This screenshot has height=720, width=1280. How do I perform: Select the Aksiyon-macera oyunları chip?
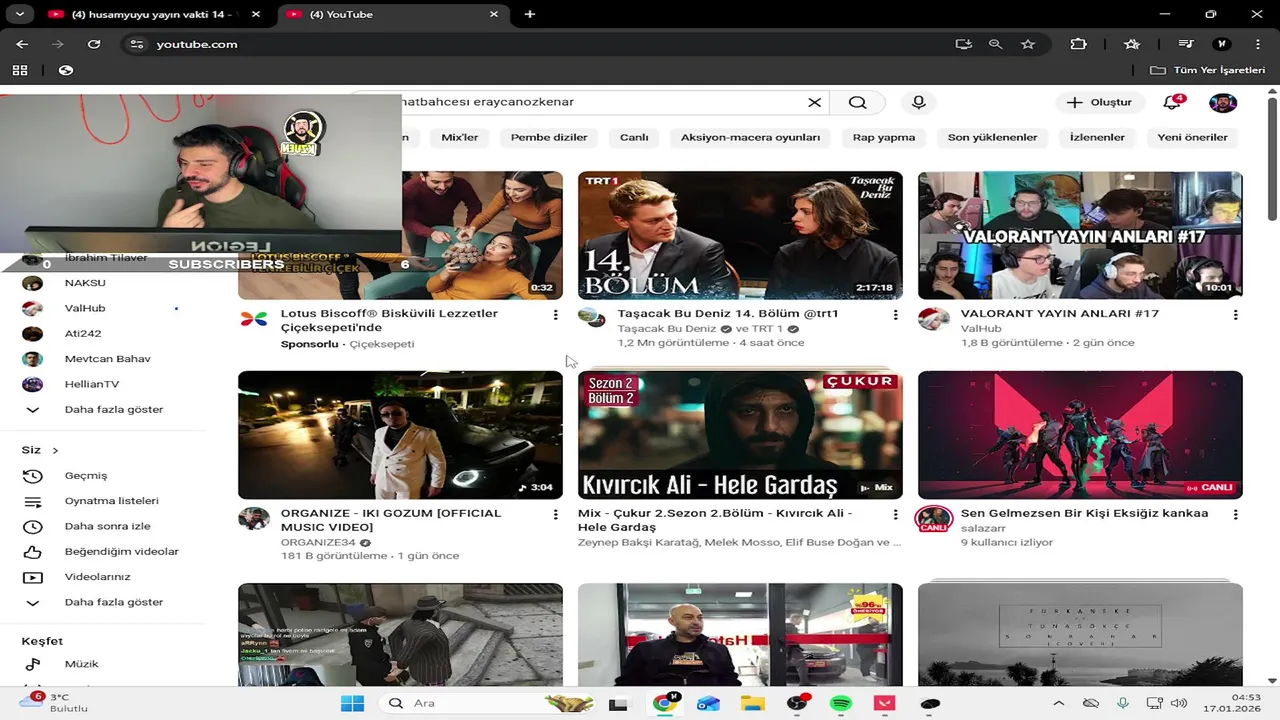750,137
